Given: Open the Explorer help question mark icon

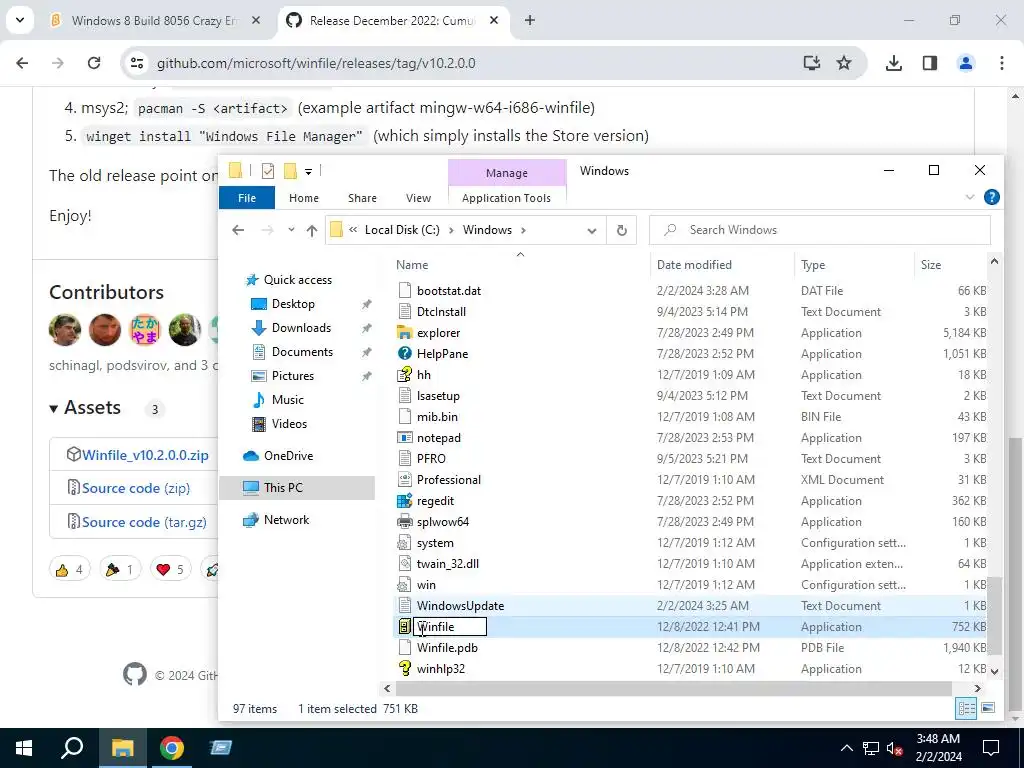Looking at the screenshot, I should point(991,197).
